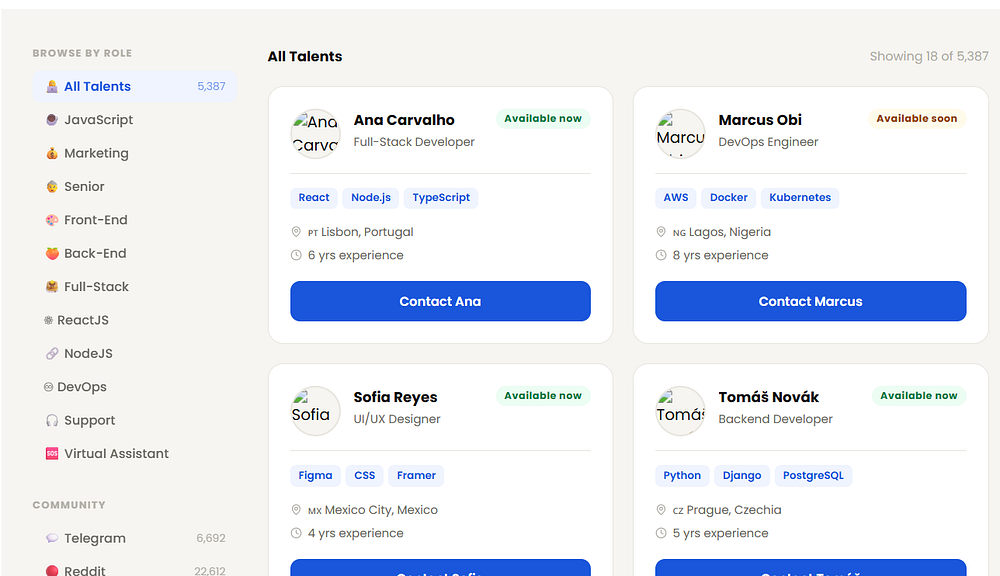Click the Front-End role emoji icon
Image resolution: width=1000 pixels, height=576 pixels.
[x=52, y=220]
